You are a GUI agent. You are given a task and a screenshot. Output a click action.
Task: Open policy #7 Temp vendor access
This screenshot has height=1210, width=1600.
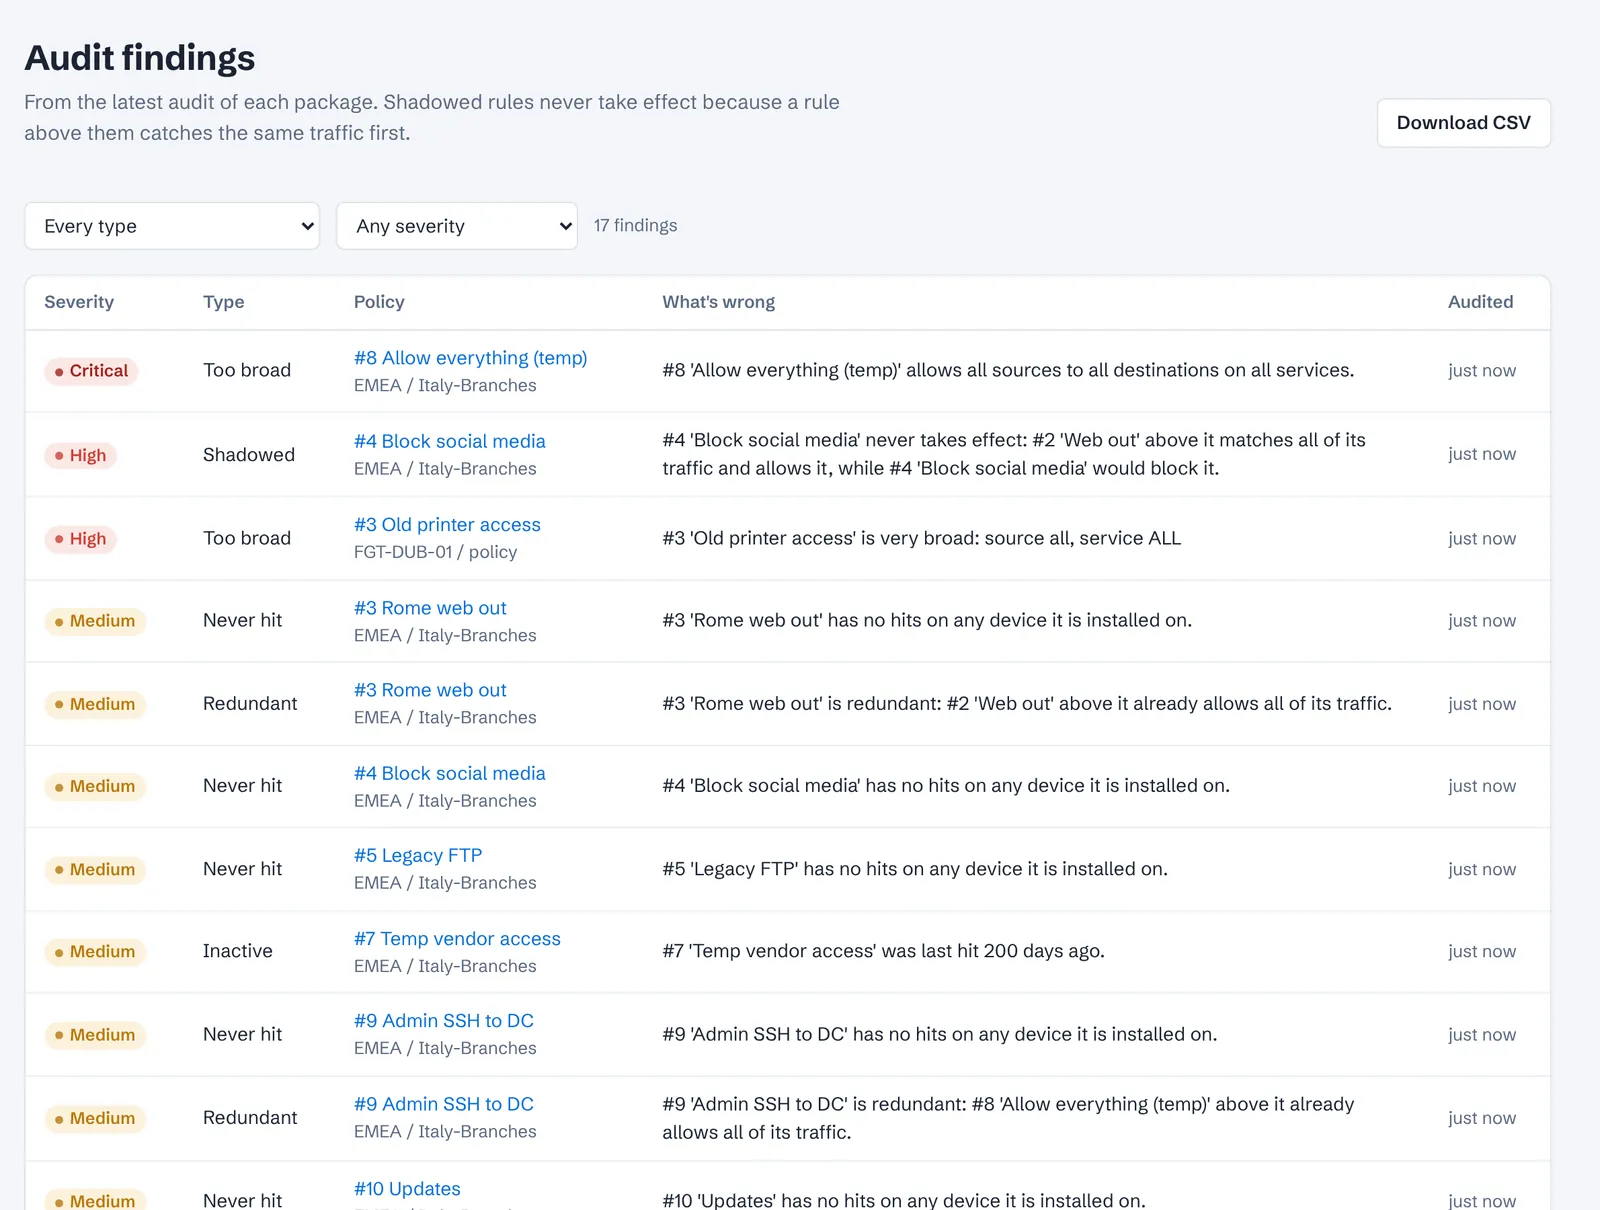457,939
